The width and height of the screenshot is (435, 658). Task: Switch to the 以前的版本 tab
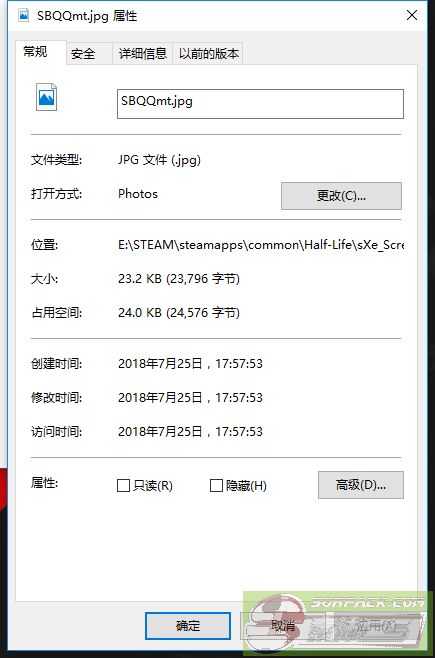(208, 54)
